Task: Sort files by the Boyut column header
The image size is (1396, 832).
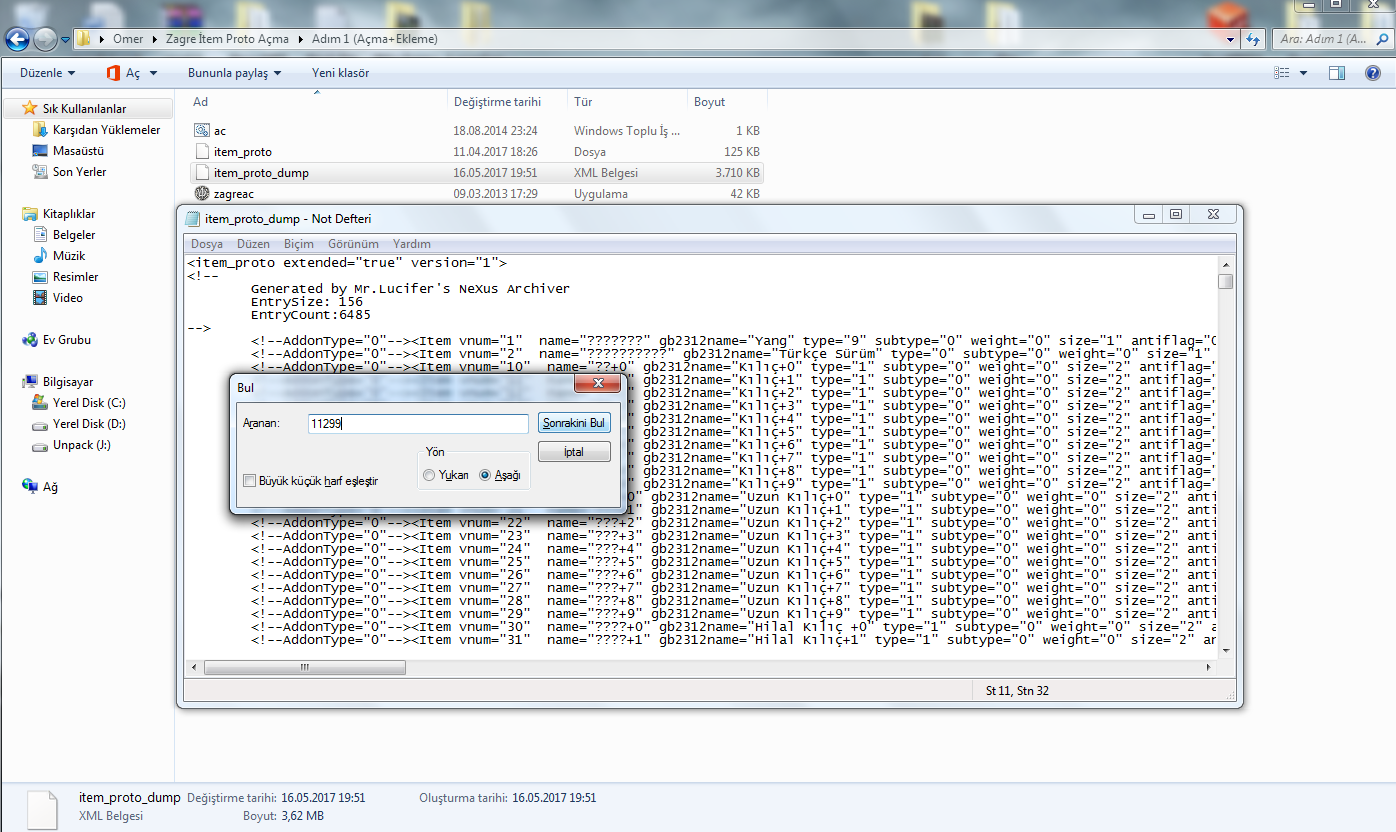Action: pos(726,102)
